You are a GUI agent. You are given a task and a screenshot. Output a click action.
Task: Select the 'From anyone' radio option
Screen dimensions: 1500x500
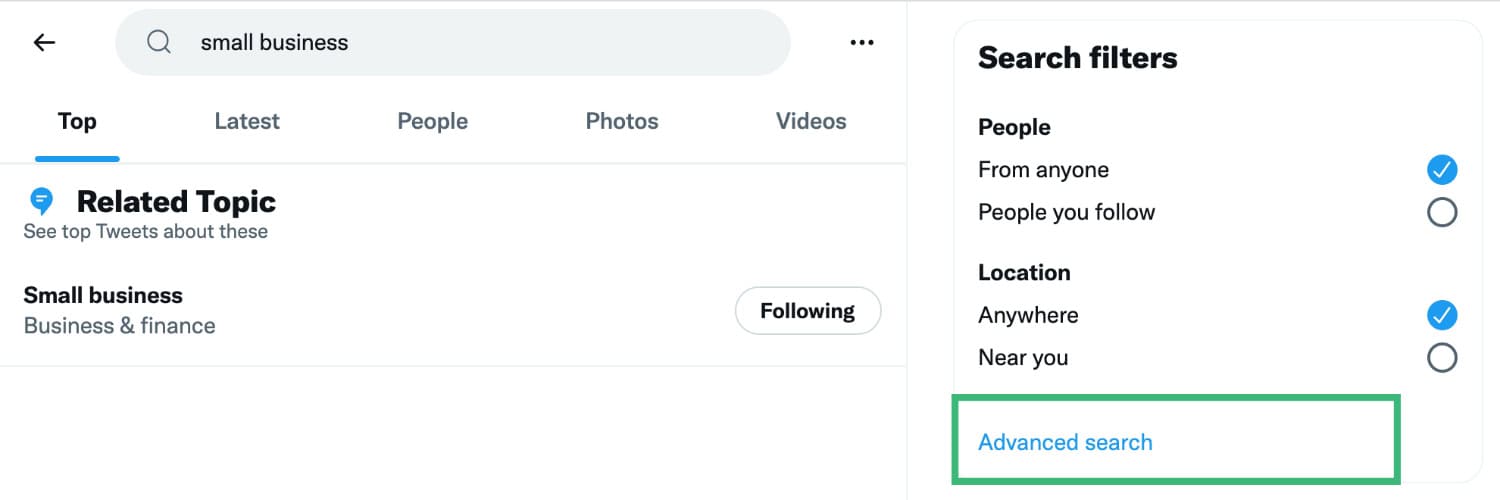[x=1441, y=170]
